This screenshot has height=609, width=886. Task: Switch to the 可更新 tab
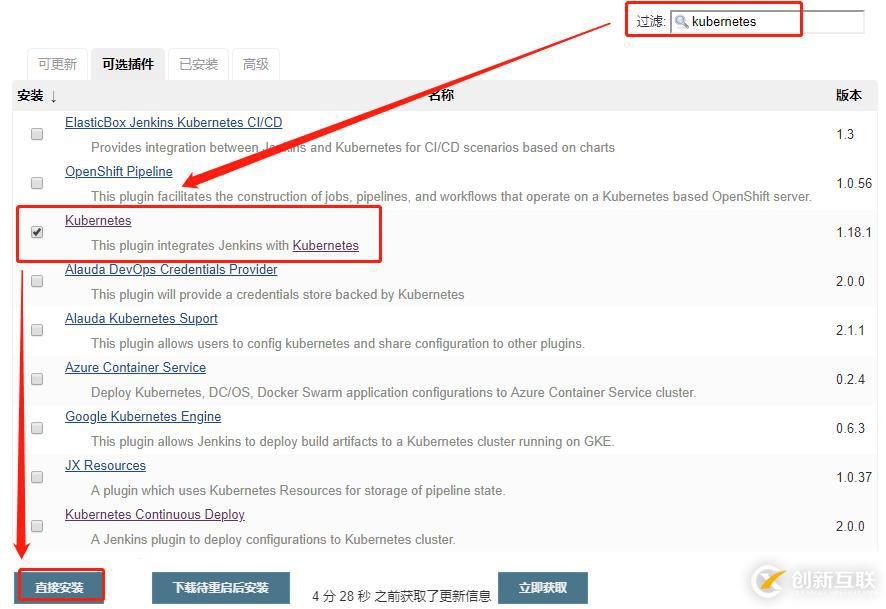(57, 64)
